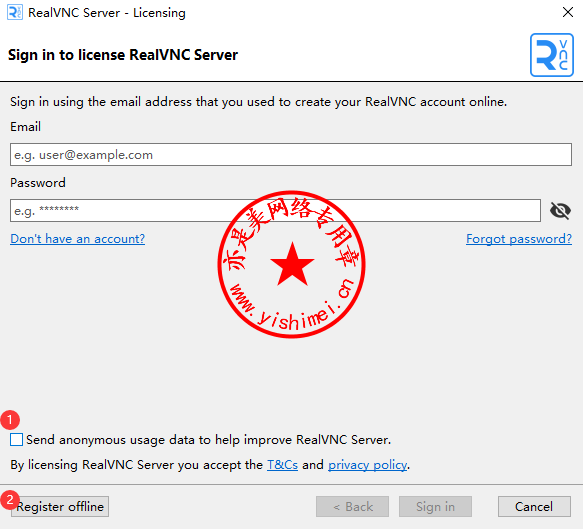Viewport: 583px width, 529px height.
Task: Click the Cancel button
Action: 534,506
